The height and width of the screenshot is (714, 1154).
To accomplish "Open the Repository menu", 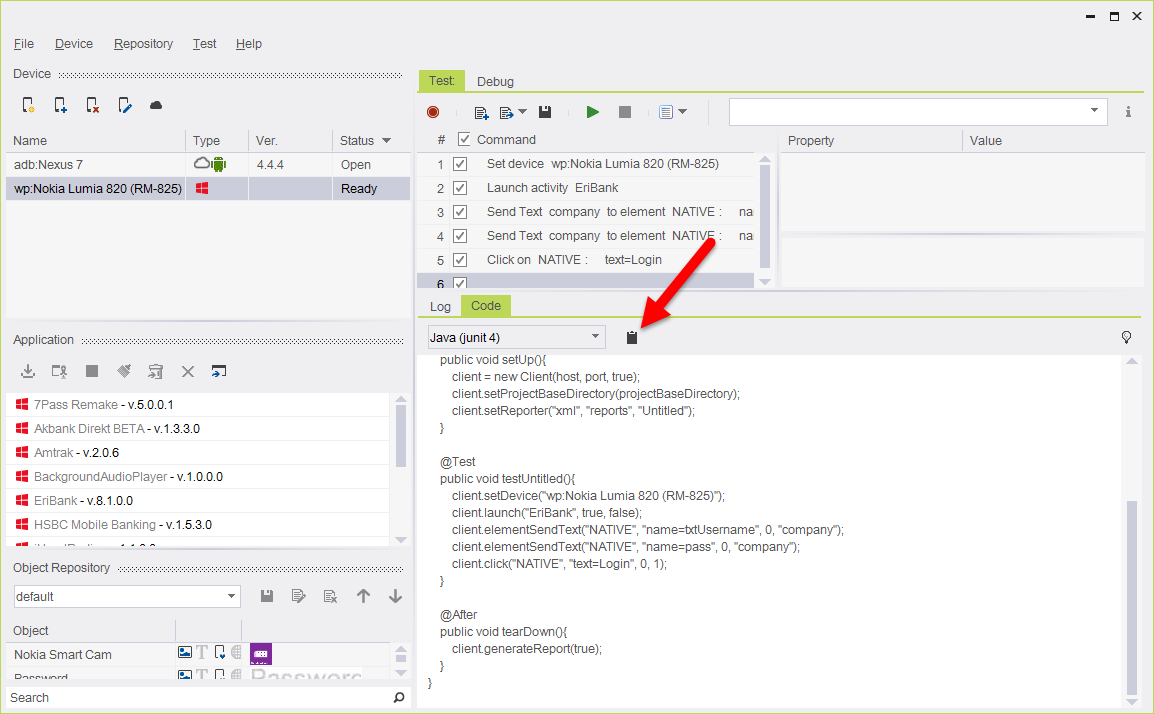I will pyautogui.click(x=143, y=44).
